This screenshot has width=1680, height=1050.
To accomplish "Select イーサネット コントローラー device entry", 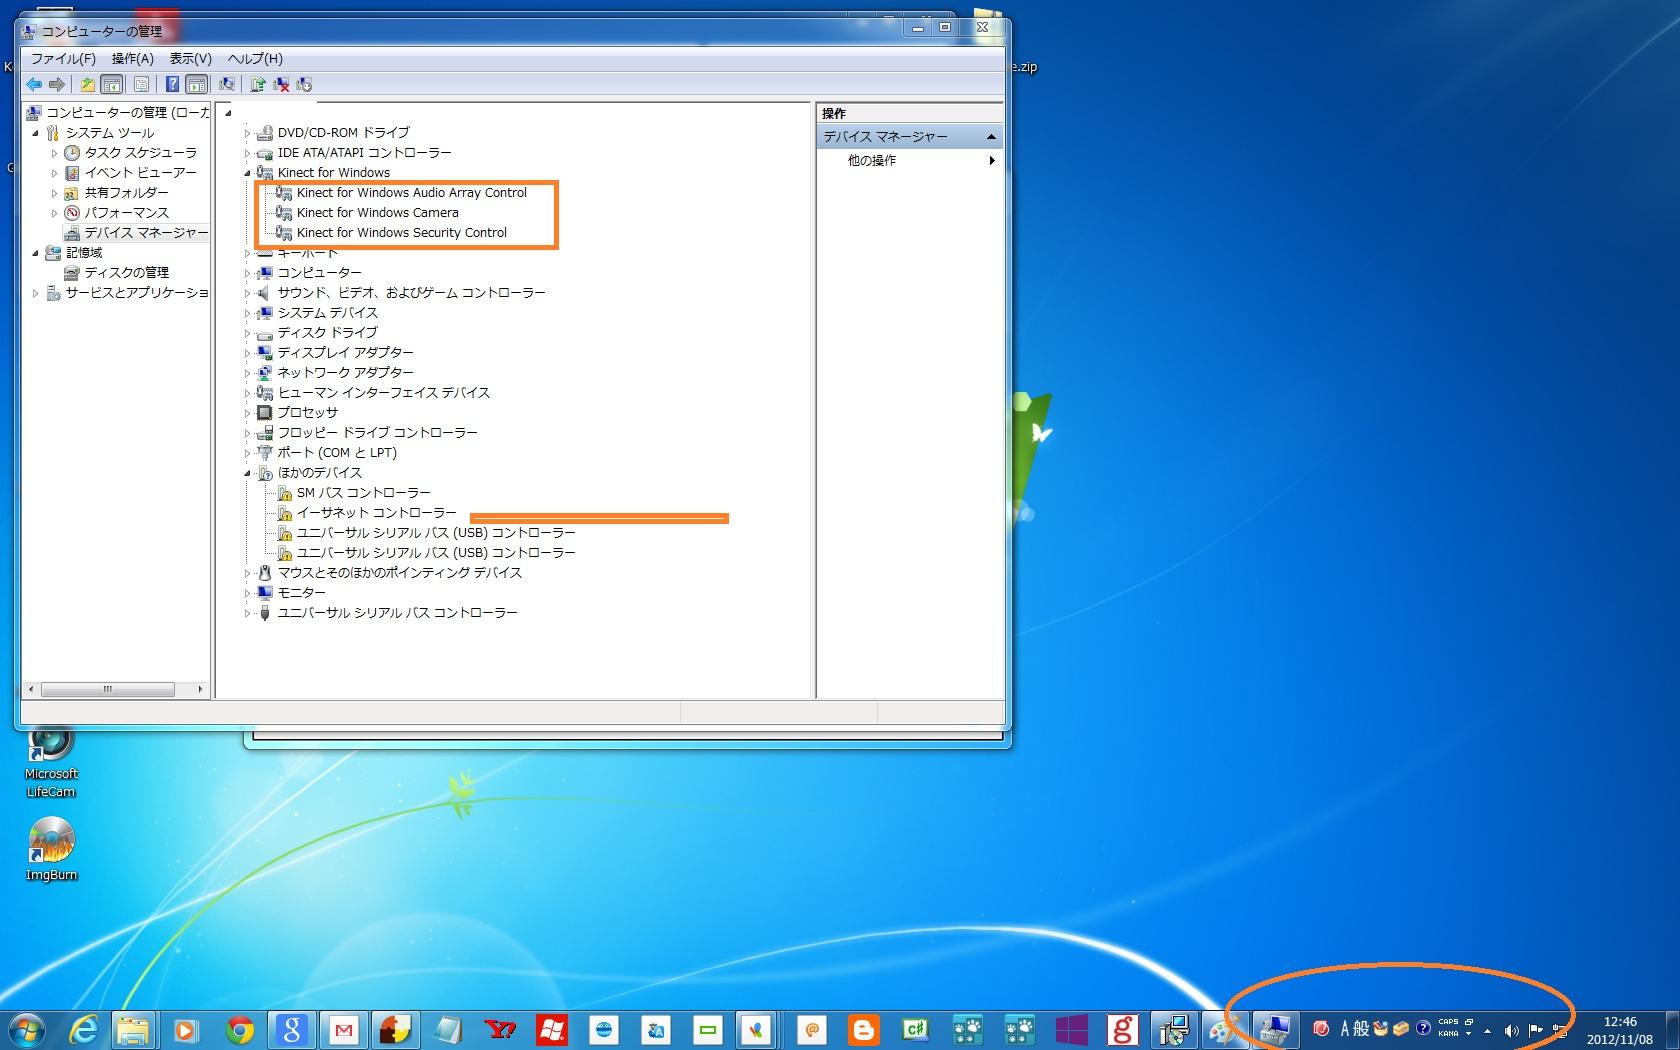I will [x=376, y=512].
